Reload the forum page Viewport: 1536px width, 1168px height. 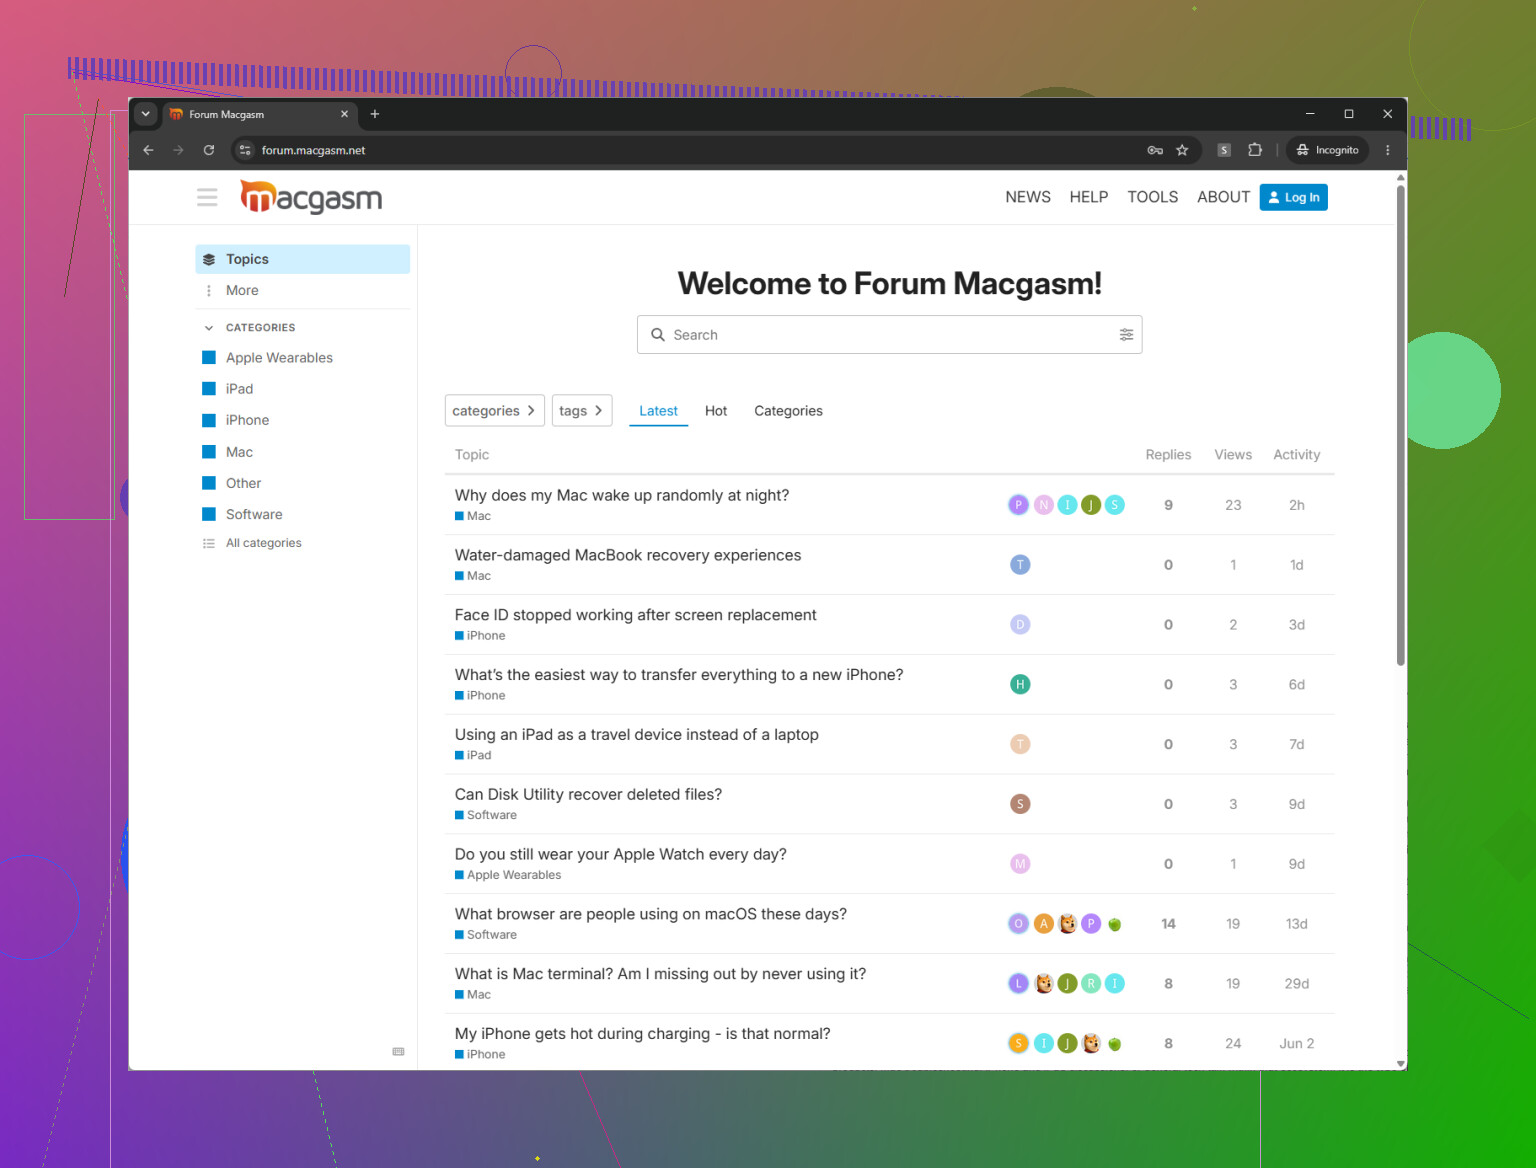[209, 150]
